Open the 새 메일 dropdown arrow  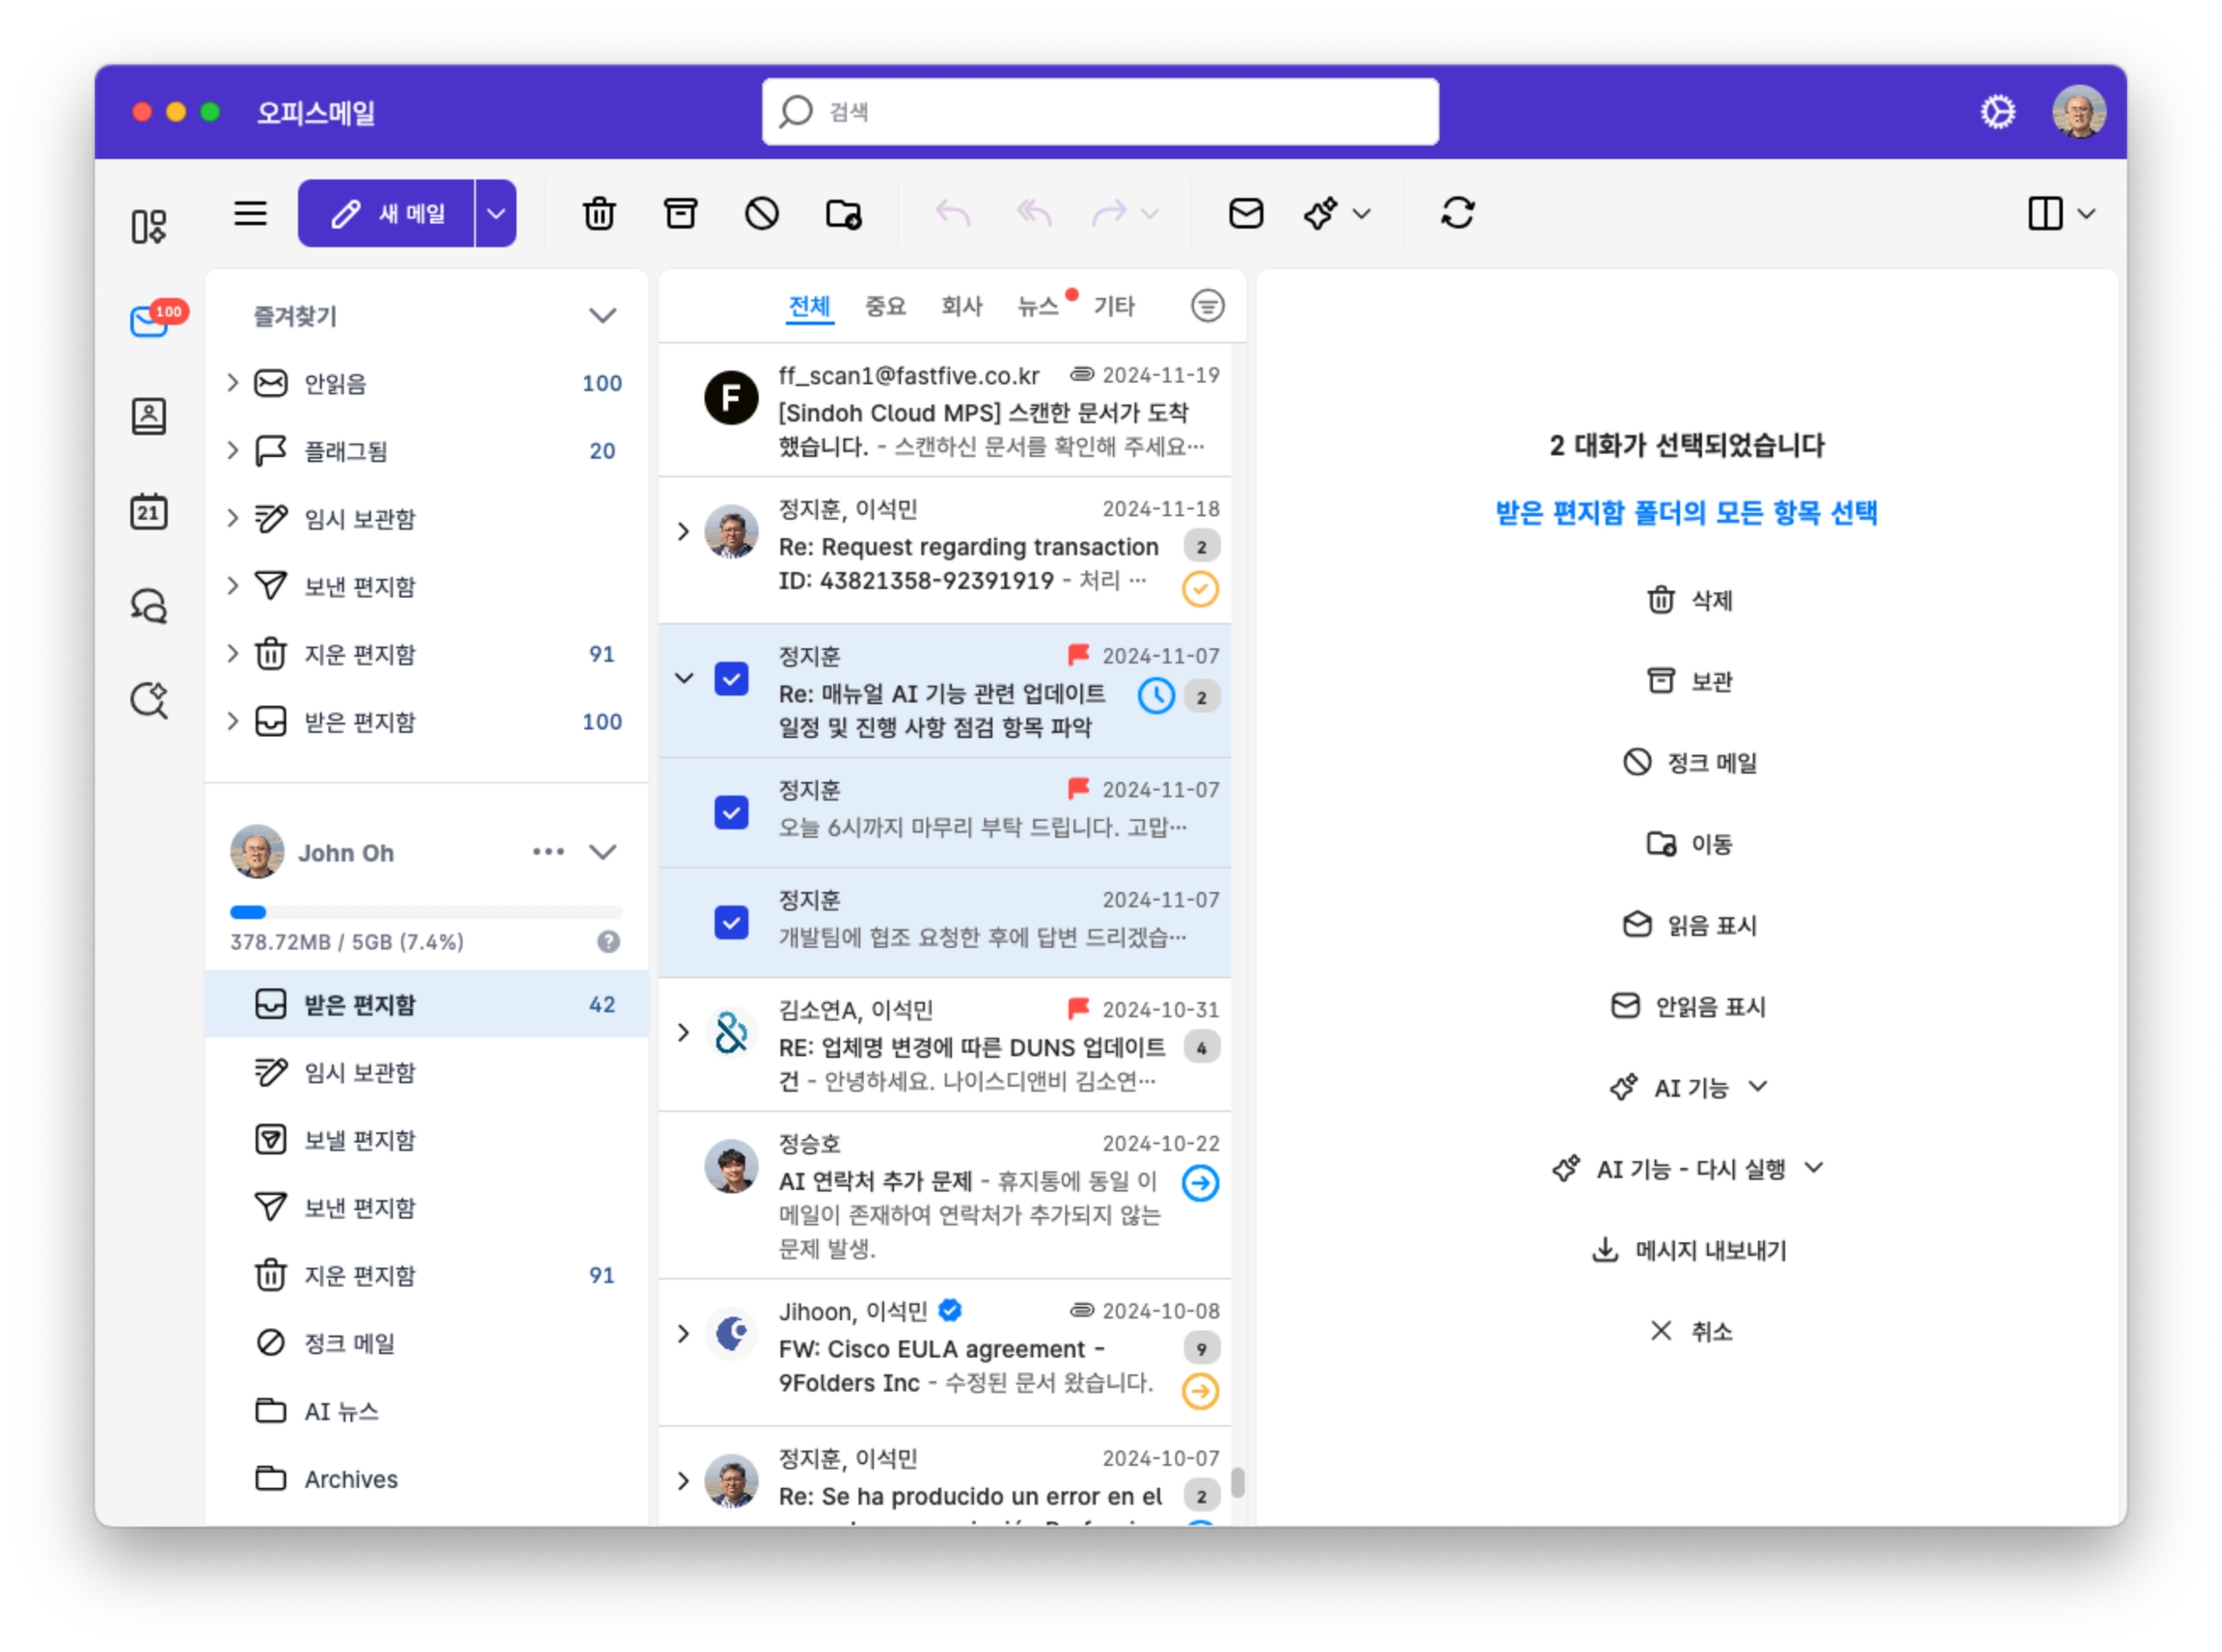tap(495, 213)
